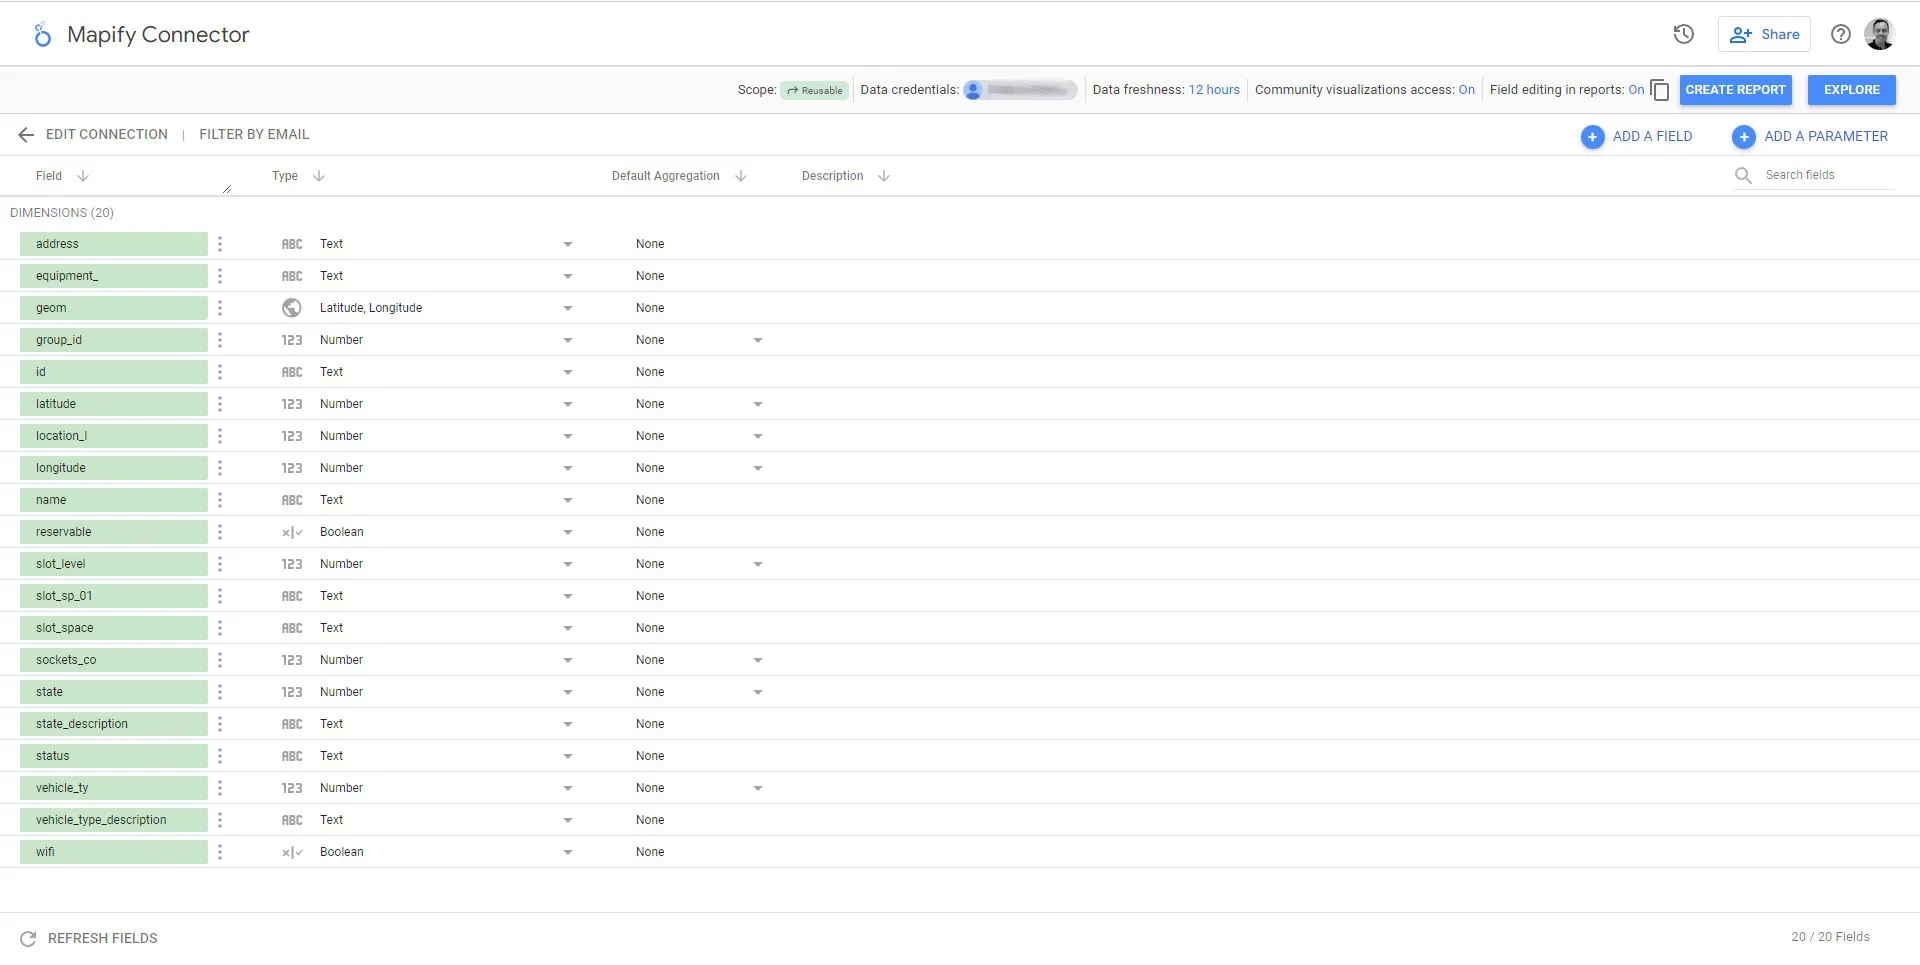Sort by Field column arrow
This screenshot has height=965, width=1920.
[x=83, y=176]
